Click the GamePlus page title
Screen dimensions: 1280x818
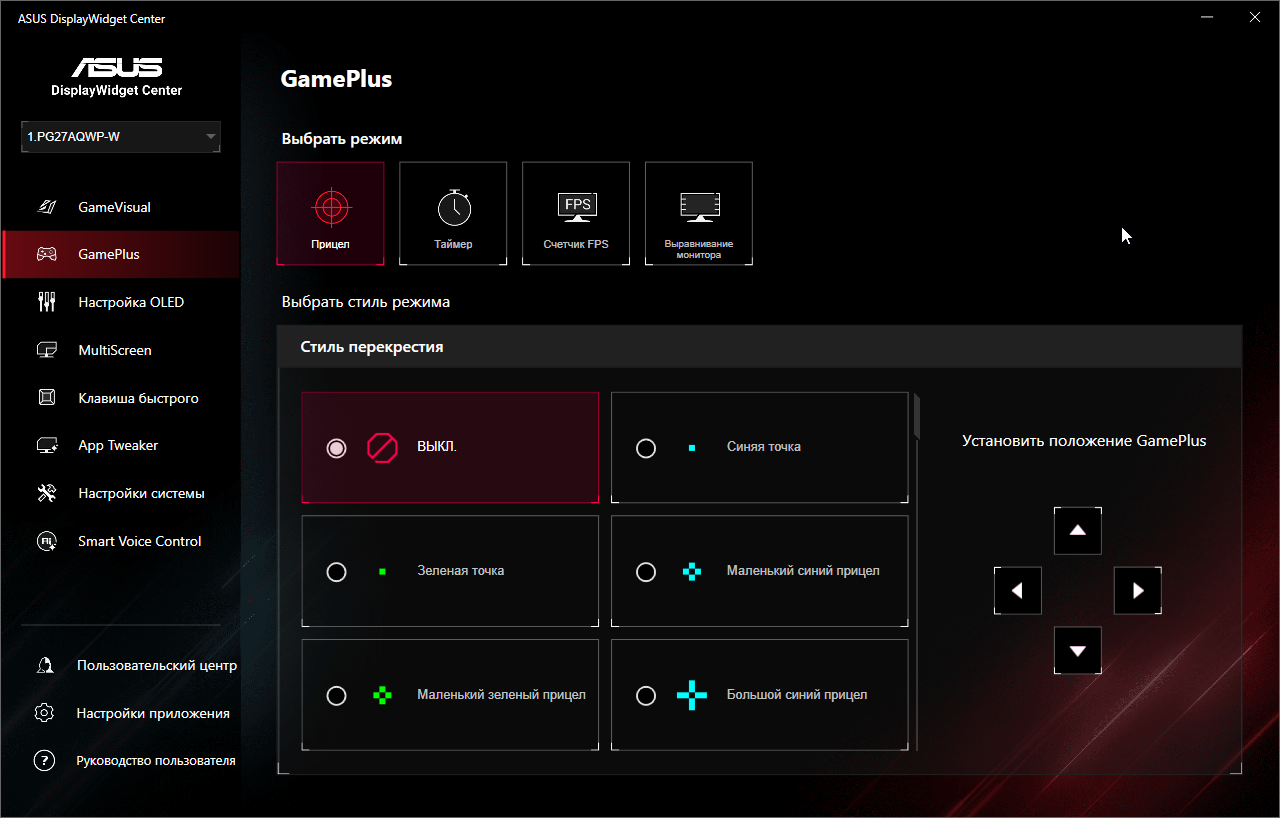[336, 79]
